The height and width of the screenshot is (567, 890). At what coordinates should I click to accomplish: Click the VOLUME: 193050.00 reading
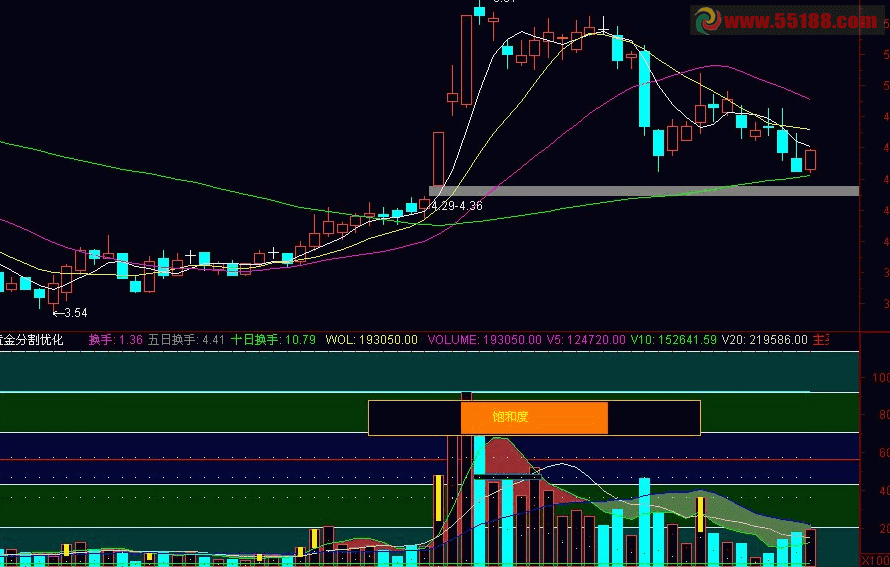484,340
